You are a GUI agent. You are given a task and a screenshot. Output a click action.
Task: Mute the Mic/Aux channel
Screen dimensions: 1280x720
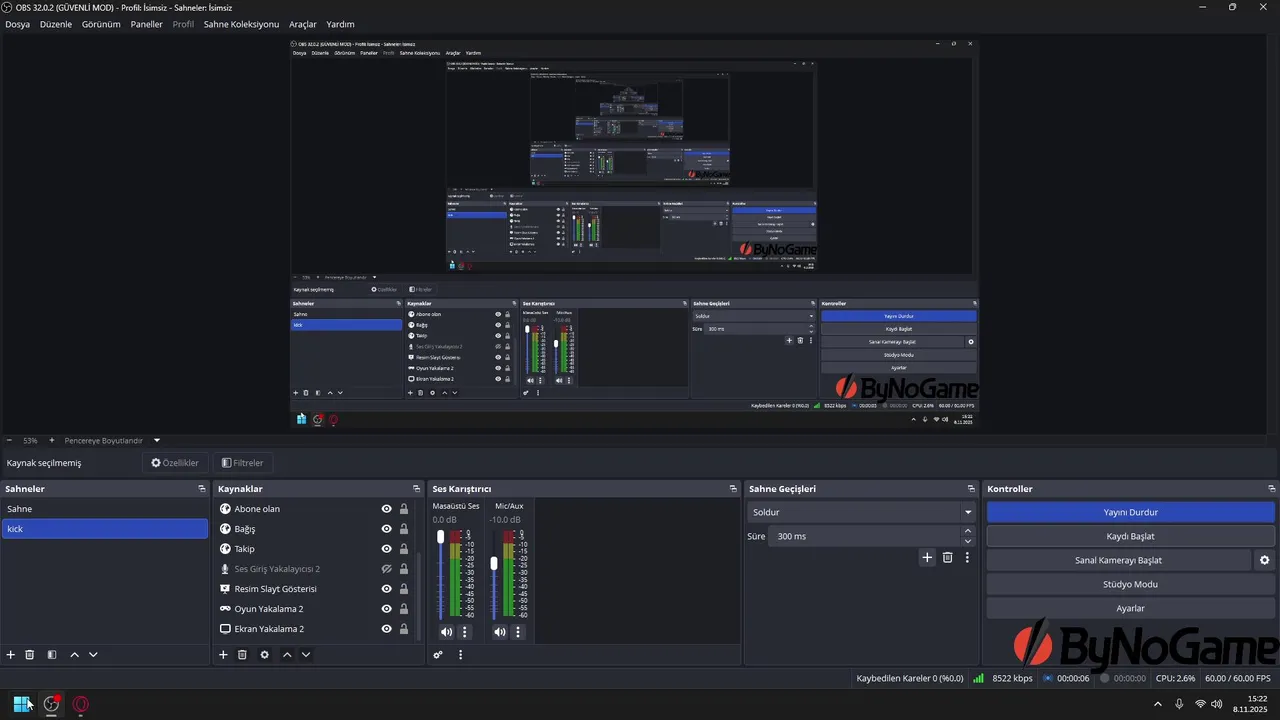499,632
